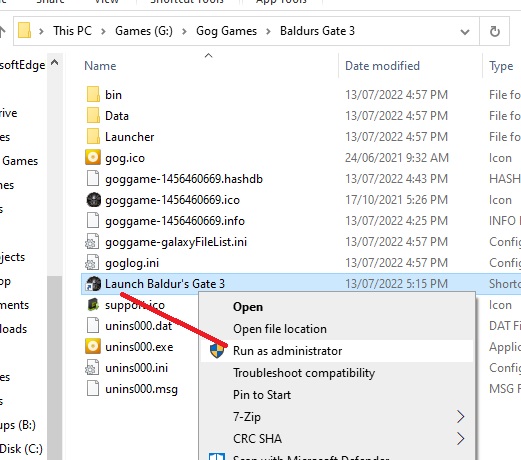This screenshot has height=460, width=521.
Task: Expand the CRC SHA submenu arrow
Action: (460, 439)
